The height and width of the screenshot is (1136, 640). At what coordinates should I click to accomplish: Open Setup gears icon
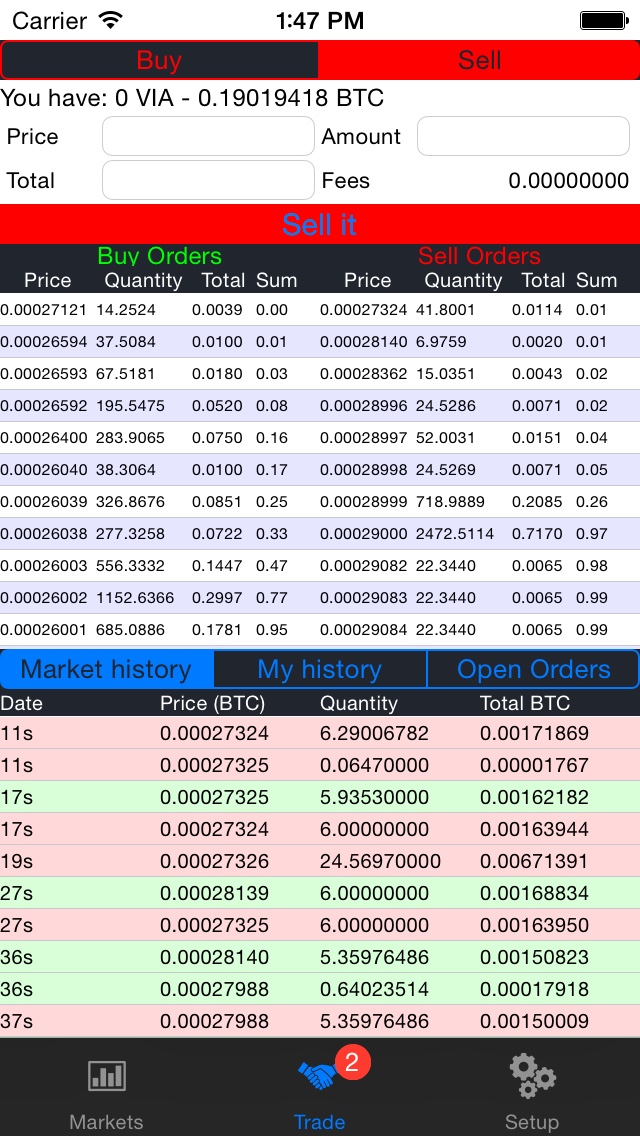click(531, 1076)
